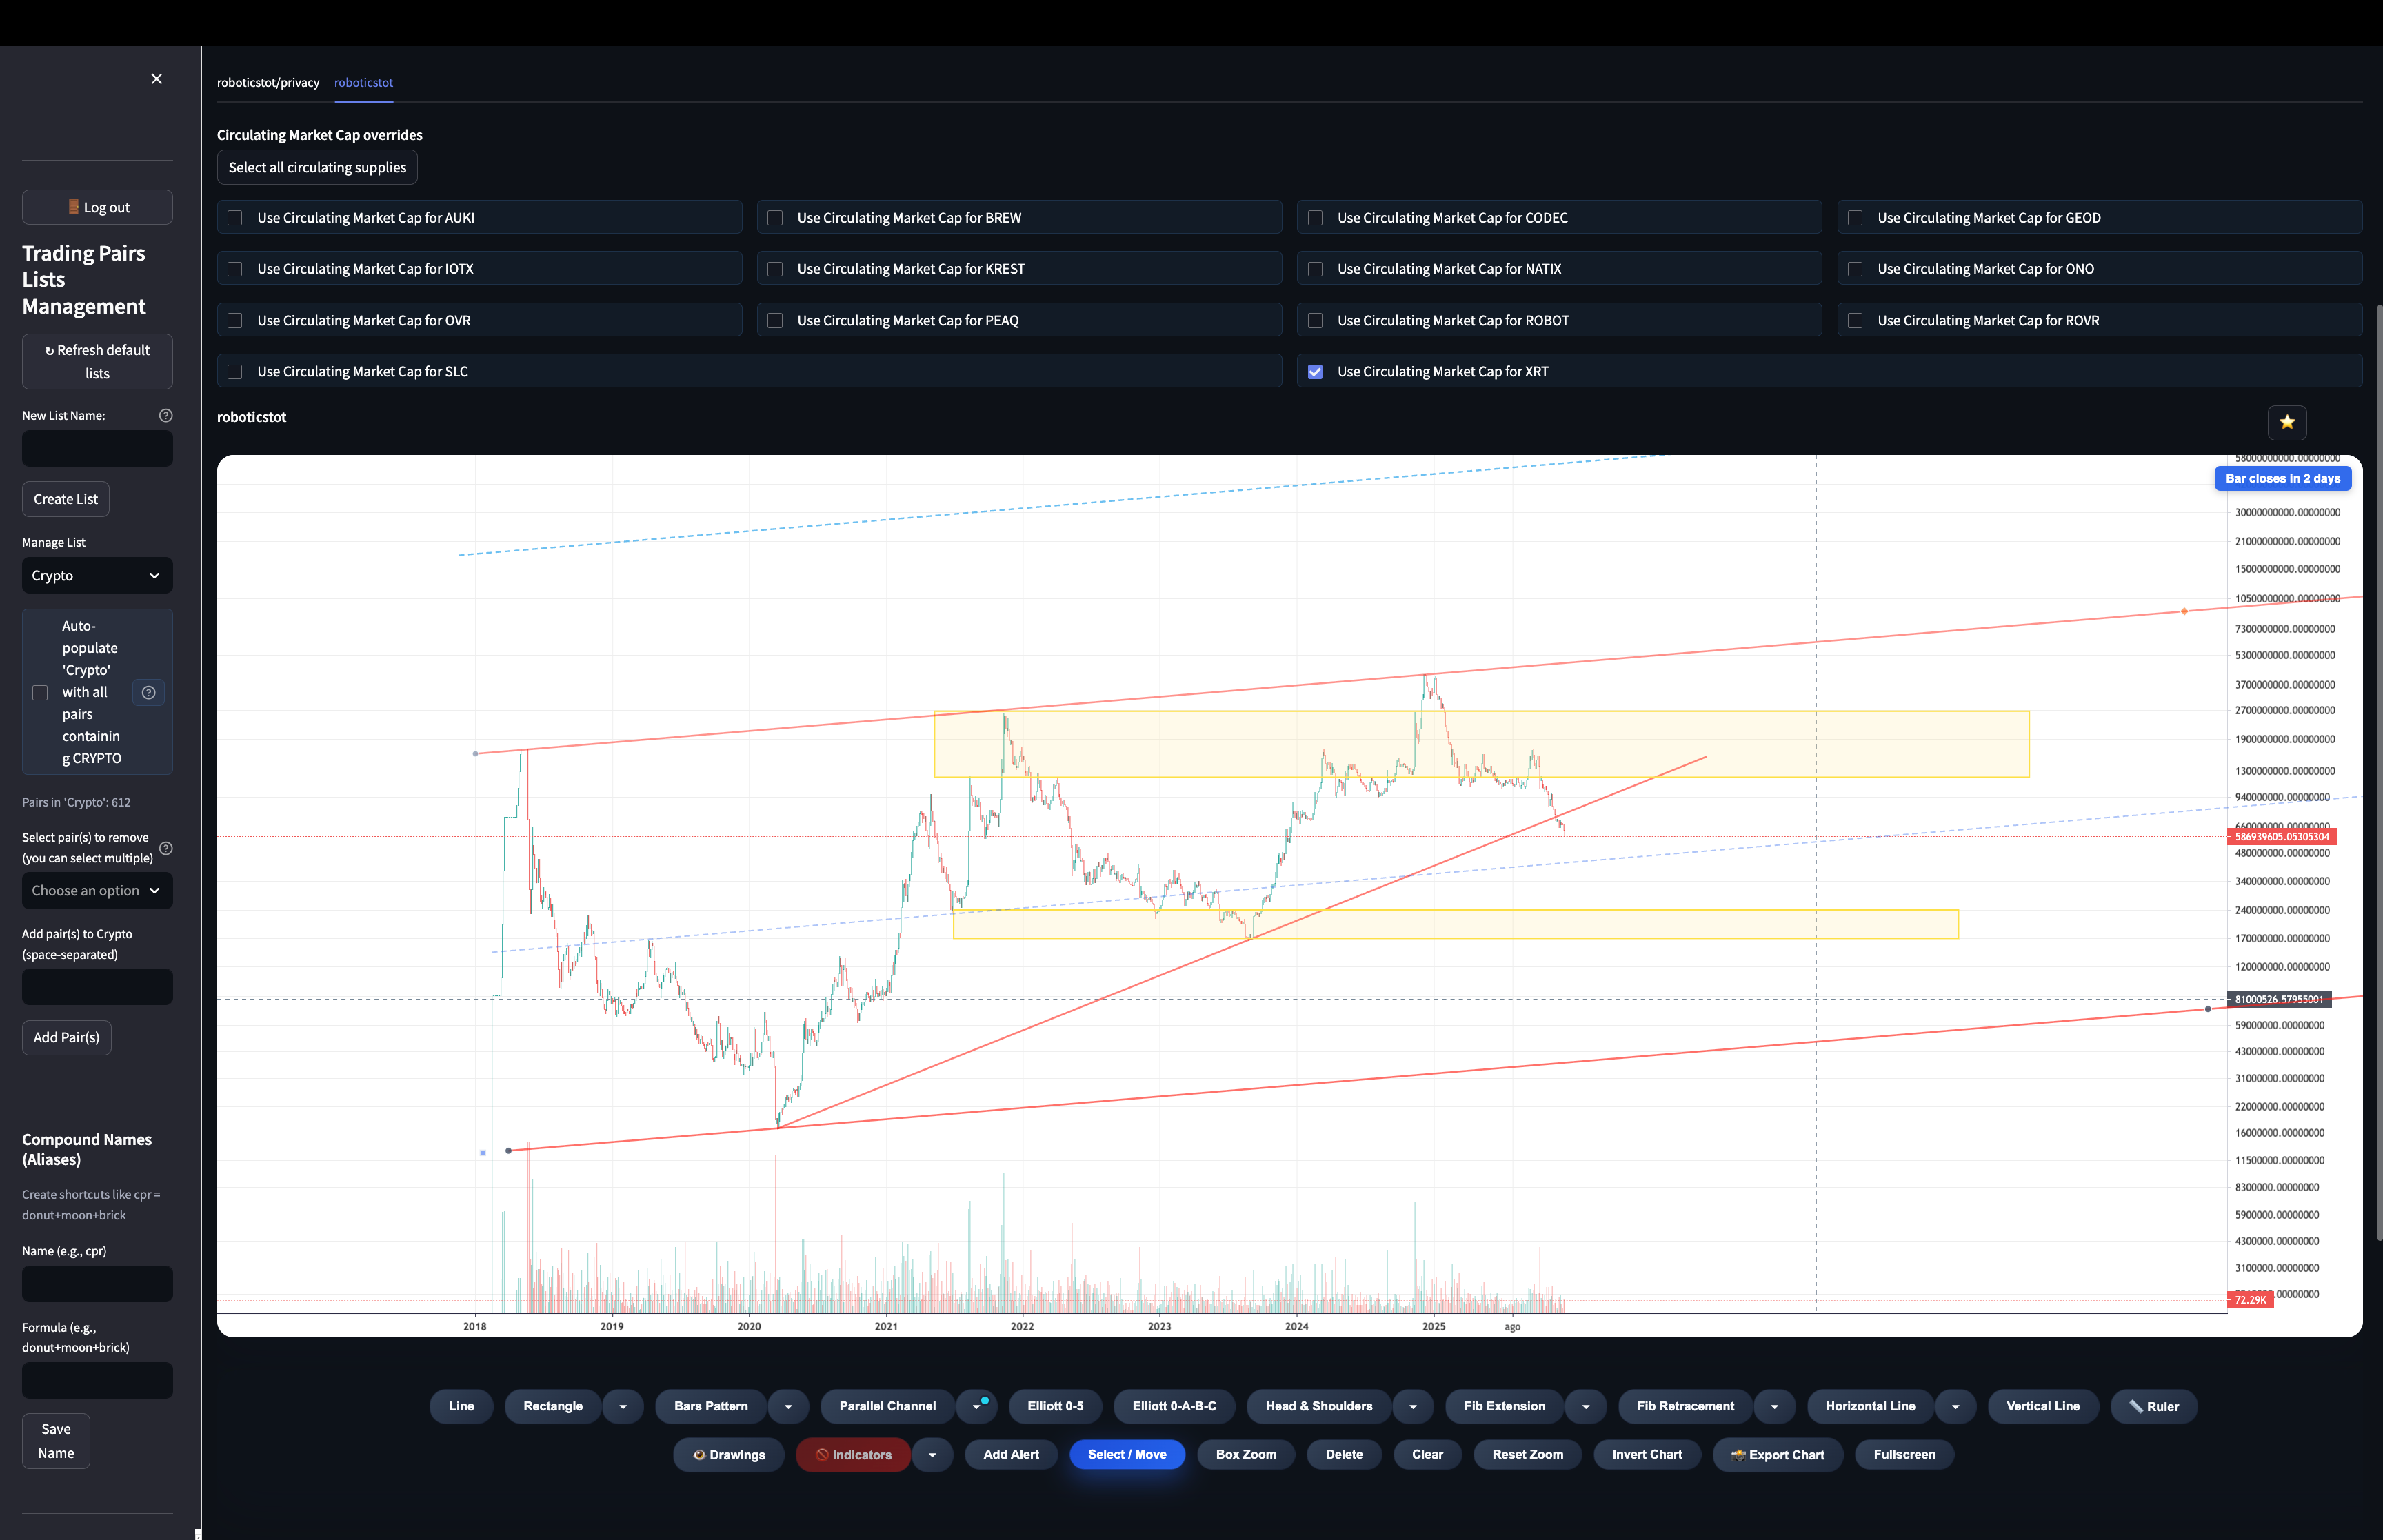This screenshot has height=1540, width=2383.
Task: Uncheck Circulating Market Cap for XRT
Action: 1315,372
